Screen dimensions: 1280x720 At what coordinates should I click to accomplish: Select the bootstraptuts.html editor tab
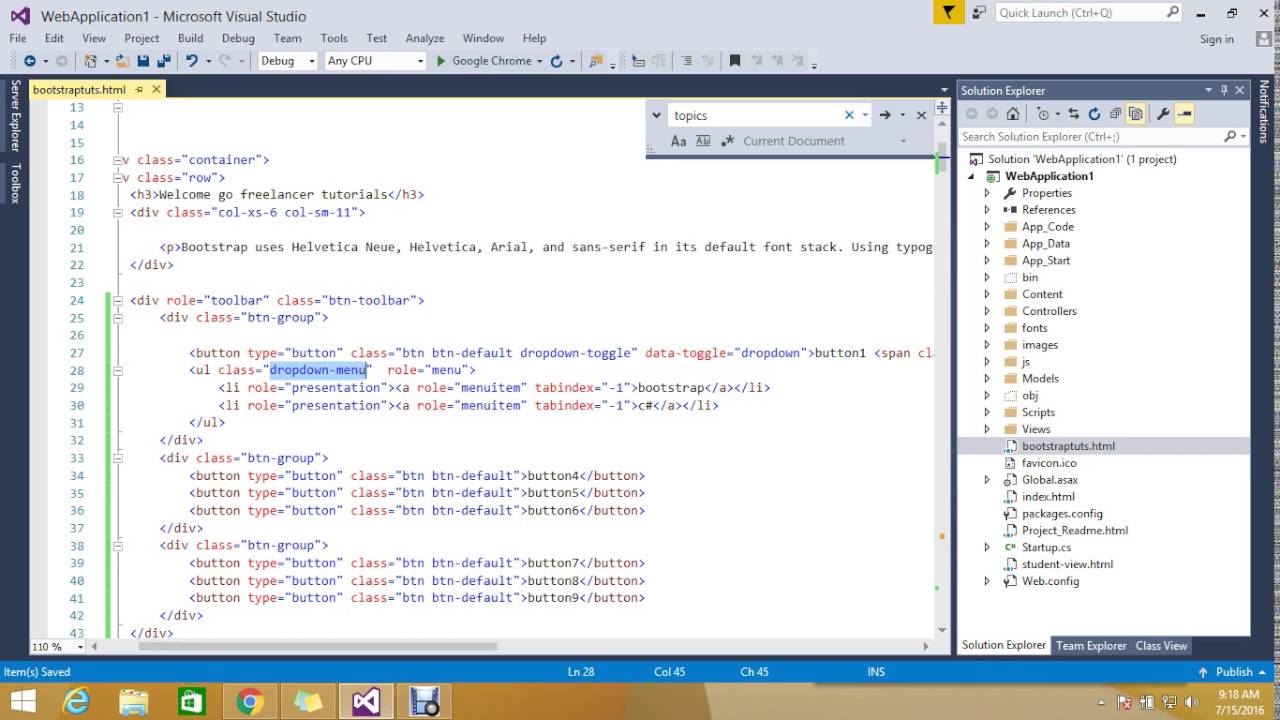(79, 90)
